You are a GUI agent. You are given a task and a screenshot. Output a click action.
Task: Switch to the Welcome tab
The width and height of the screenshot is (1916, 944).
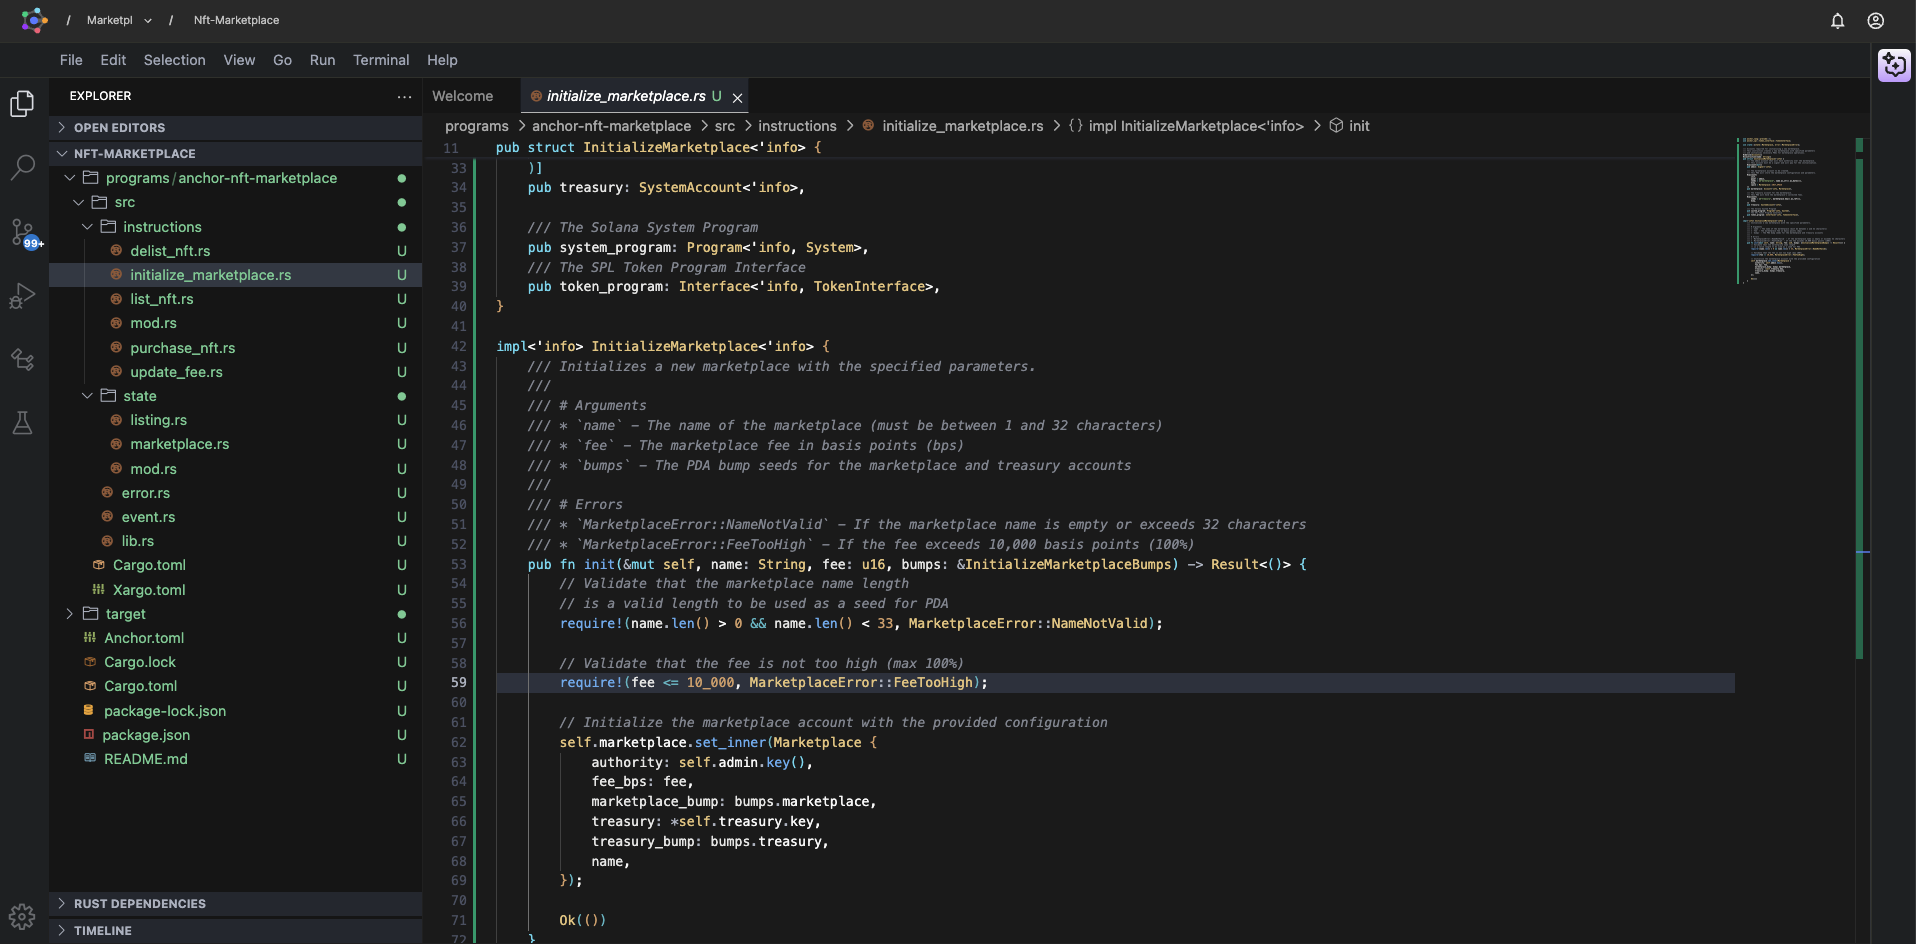click(x=463, y=96)
